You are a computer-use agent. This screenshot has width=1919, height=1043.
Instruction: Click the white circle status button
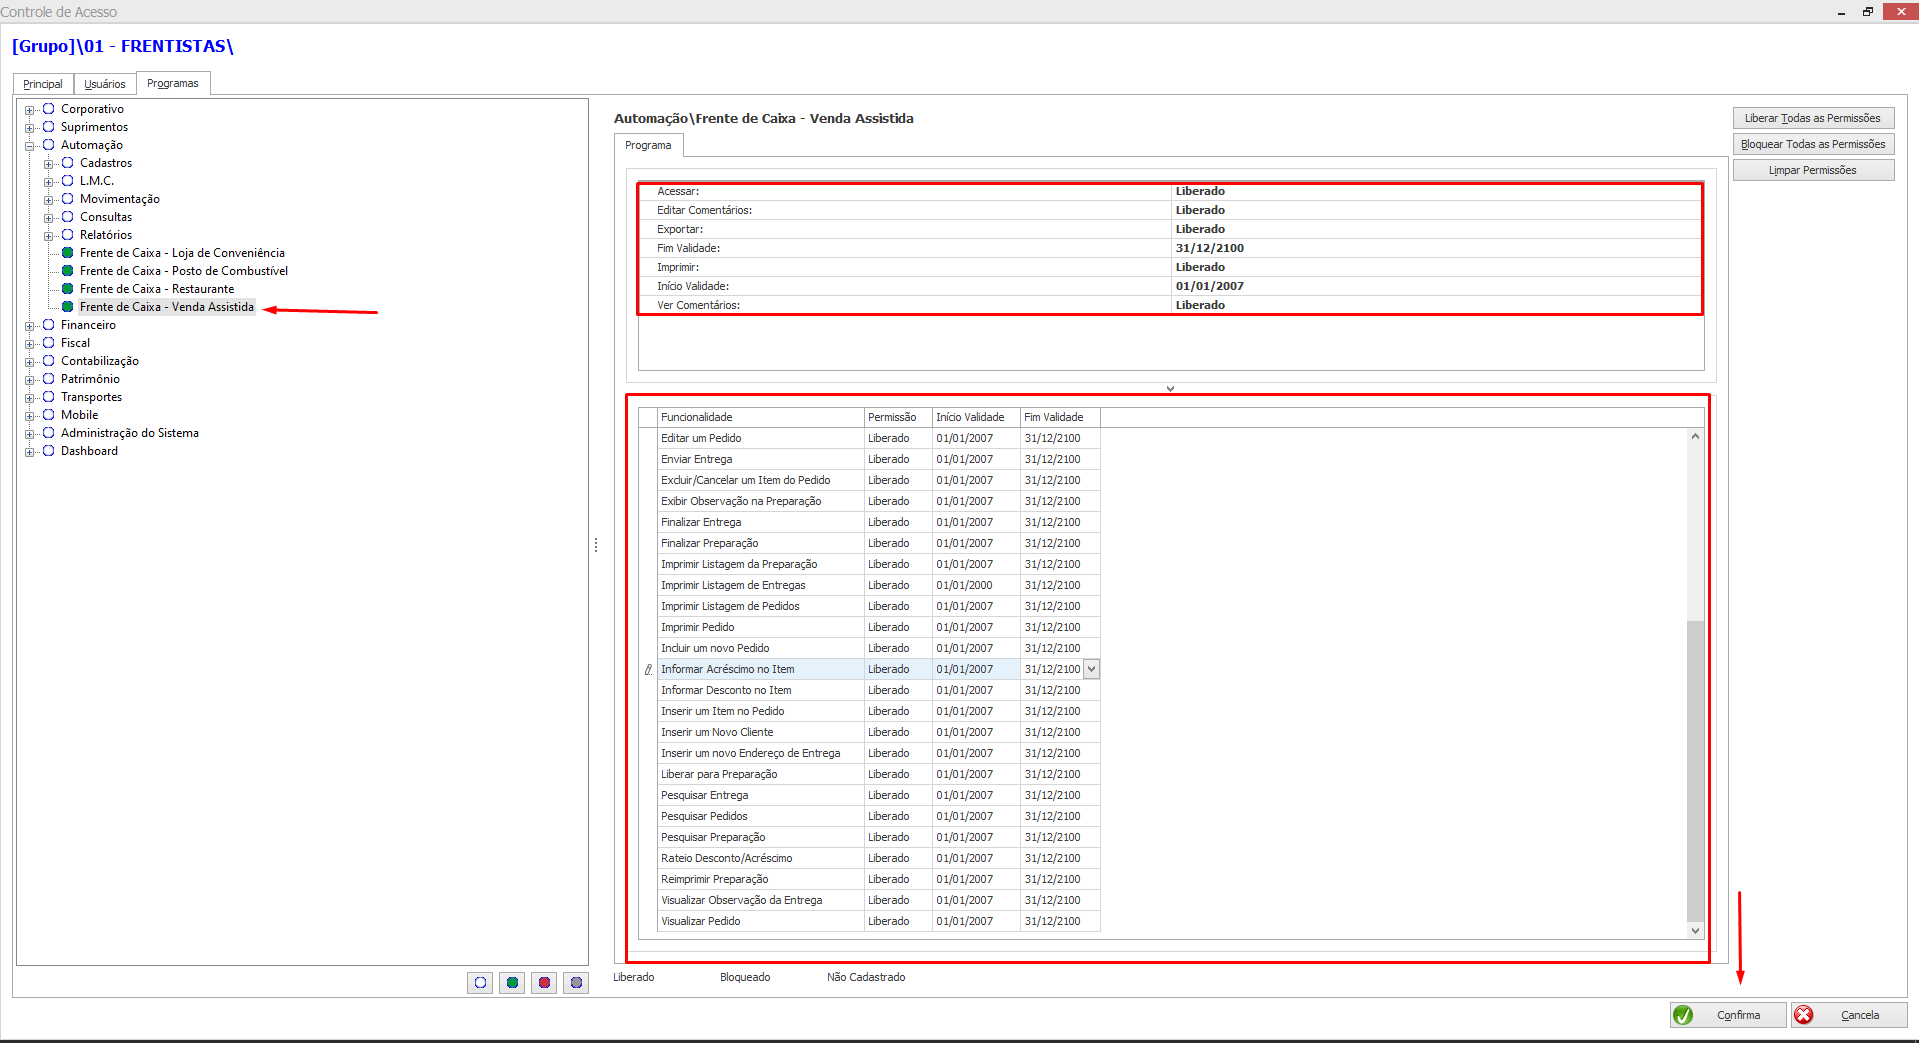point(480,983)
